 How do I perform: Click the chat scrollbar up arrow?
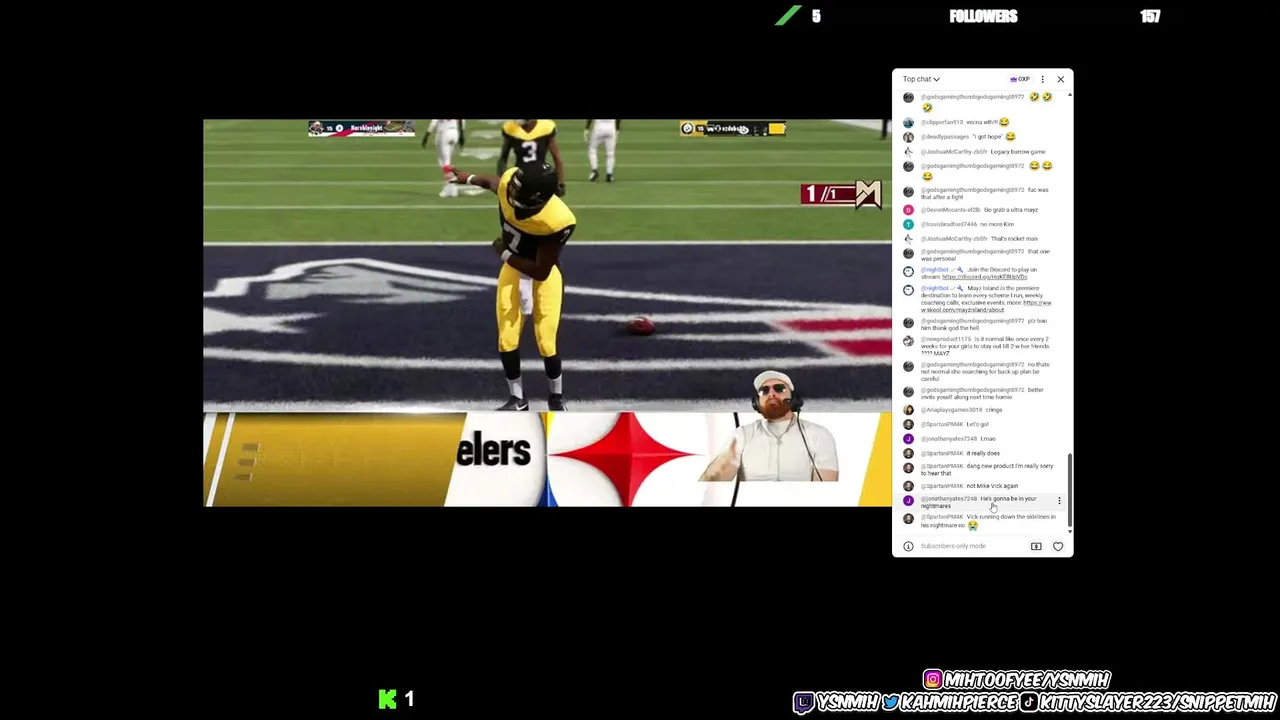coord(1070,95)
